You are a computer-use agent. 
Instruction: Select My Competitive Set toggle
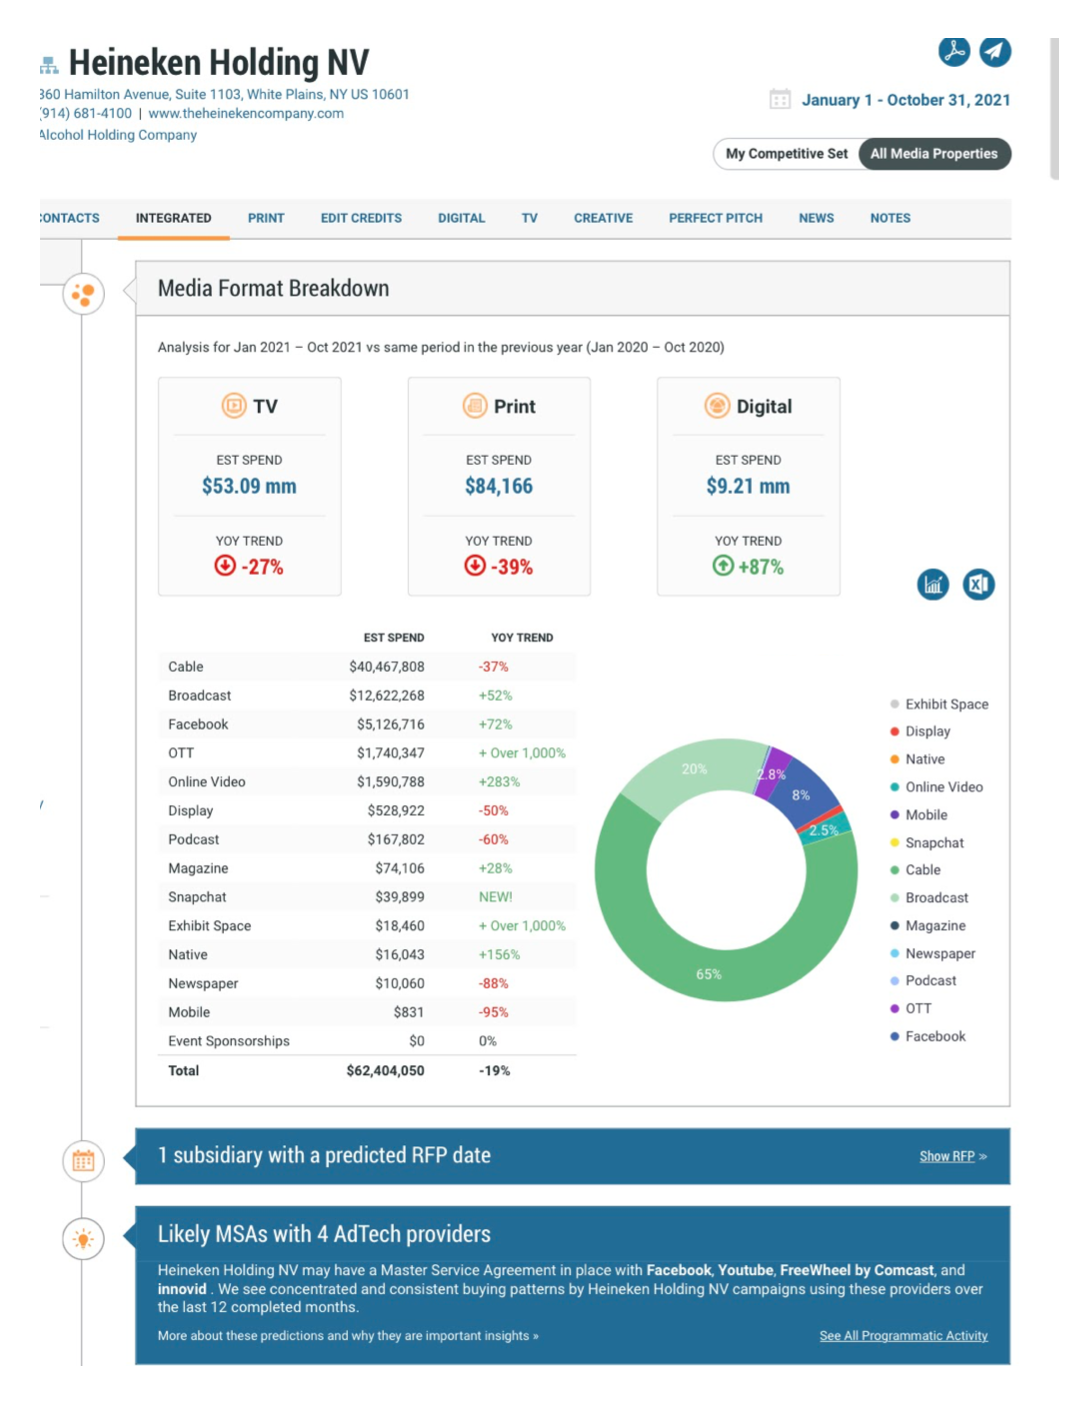(786, 154)
